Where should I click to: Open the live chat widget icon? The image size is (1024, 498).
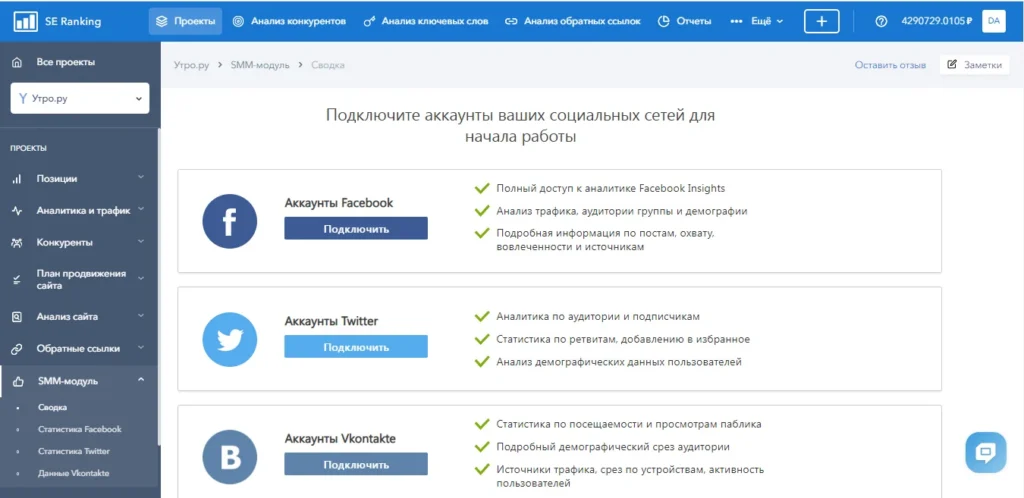tap(985, 452)
